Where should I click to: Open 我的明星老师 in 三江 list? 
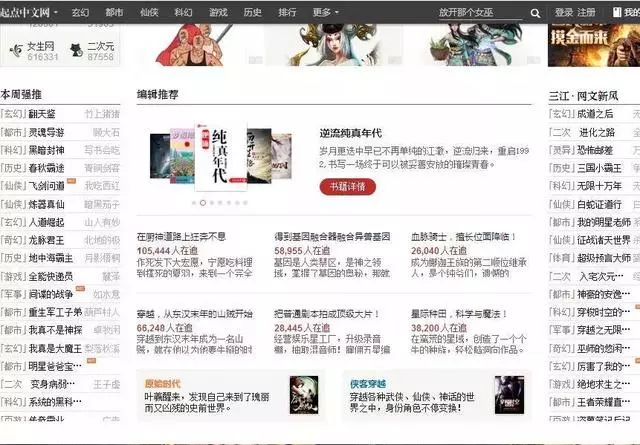tap(604, 222)
